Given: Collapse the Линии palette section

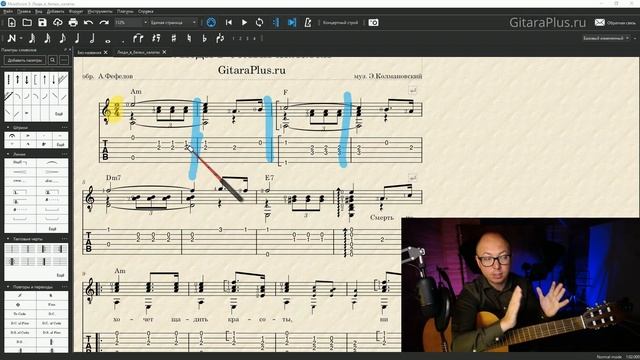Looking at the screenshot, I should pyautogui.click(x=8, y=154).
